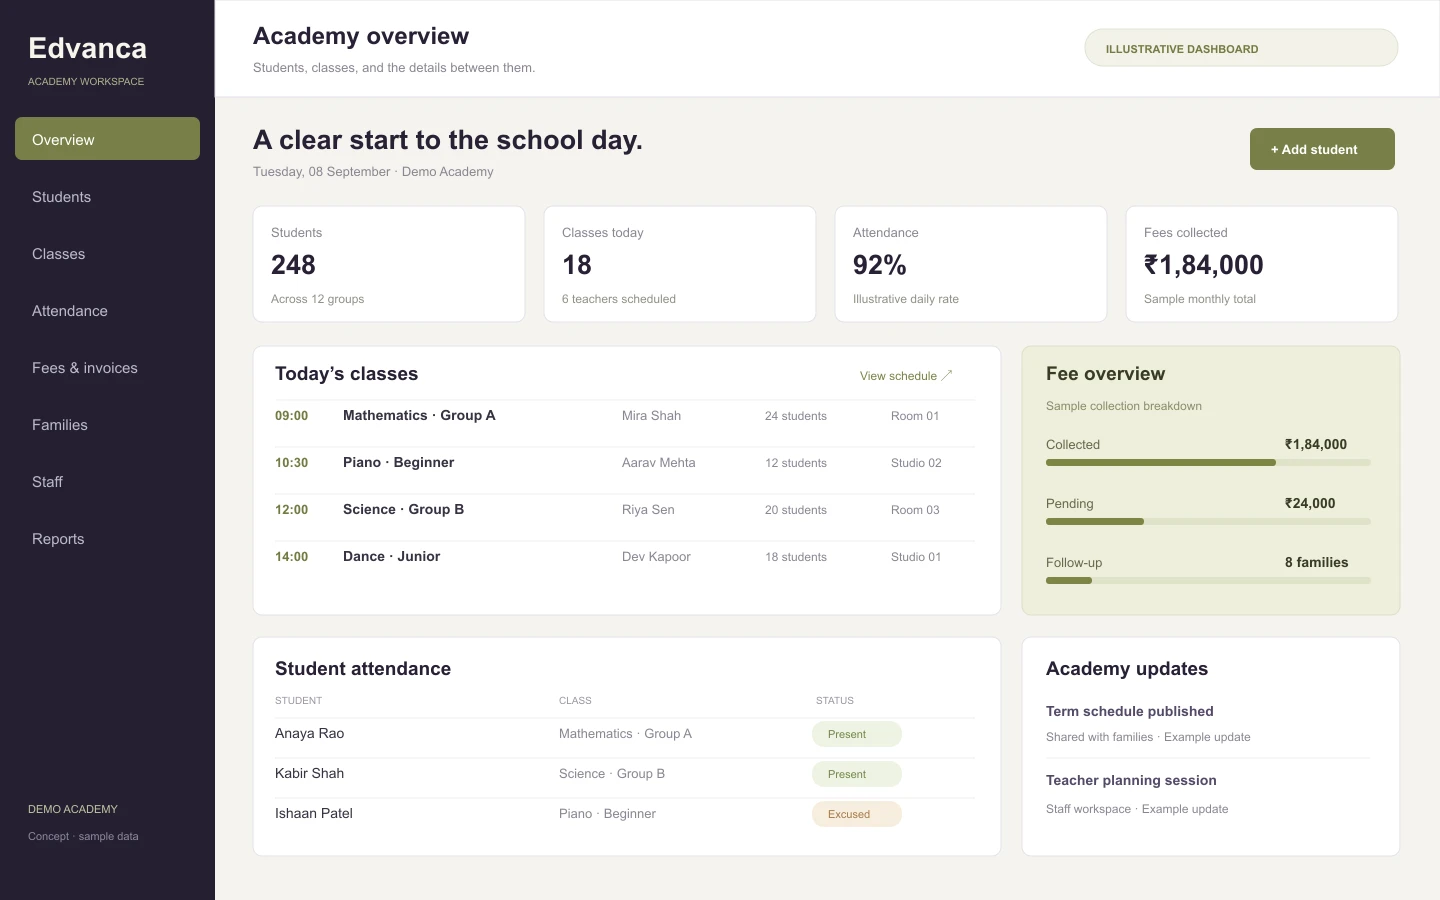Select student Kabir Shah

(x=309, y=773)
